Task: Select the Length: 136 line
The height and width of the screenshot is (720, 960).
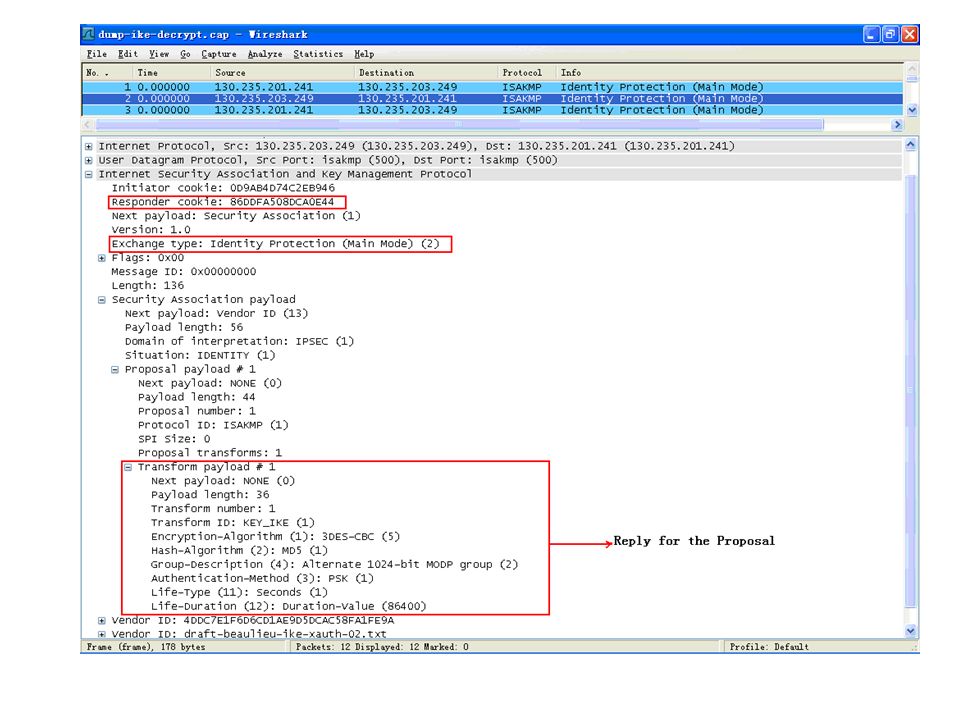Action: (148, 286)
